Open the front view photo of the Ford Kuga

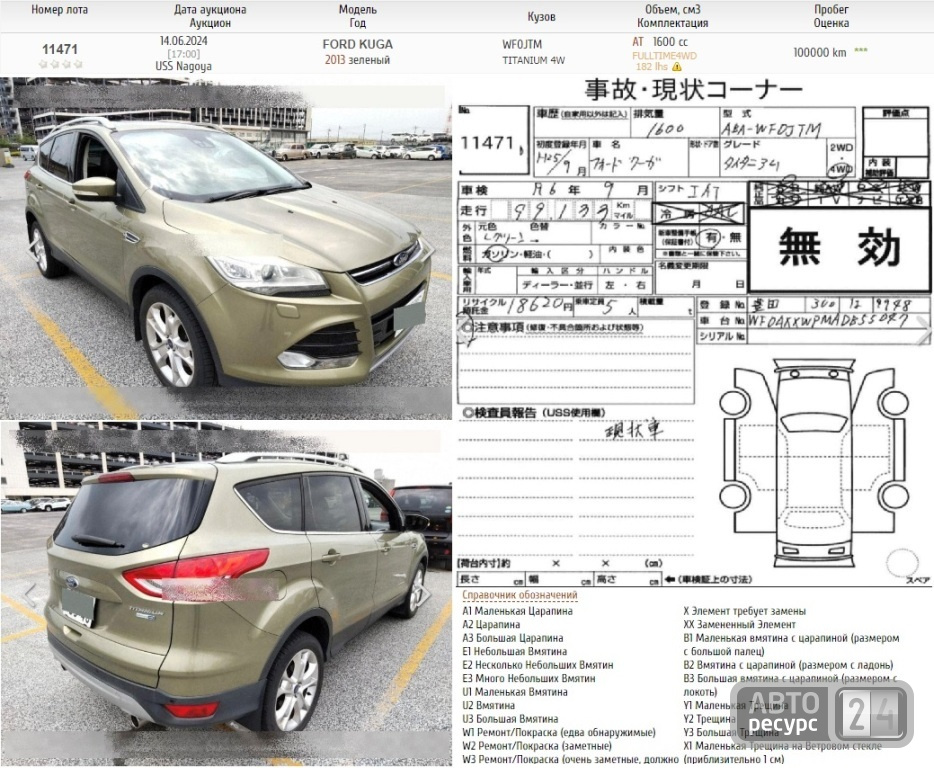(226, 247)
